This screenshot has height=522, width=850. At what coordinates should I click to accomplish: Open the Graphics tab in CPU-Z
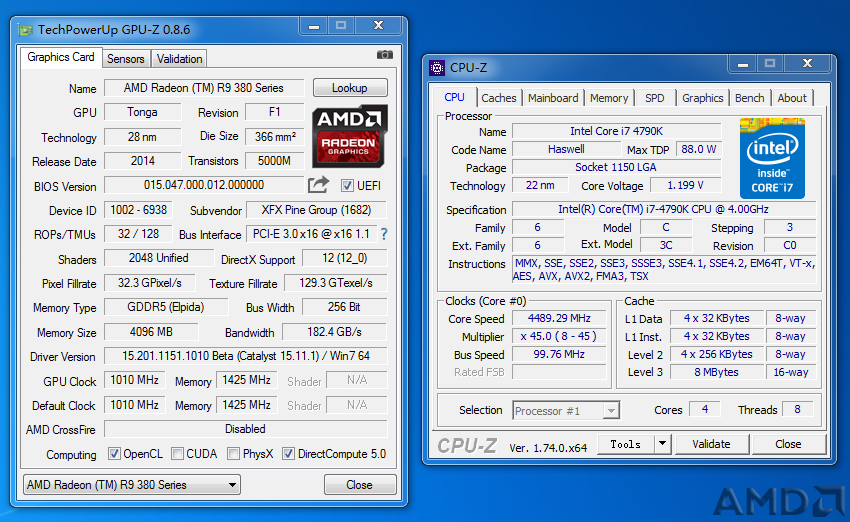pyautogui.click(x=703, y=98)
